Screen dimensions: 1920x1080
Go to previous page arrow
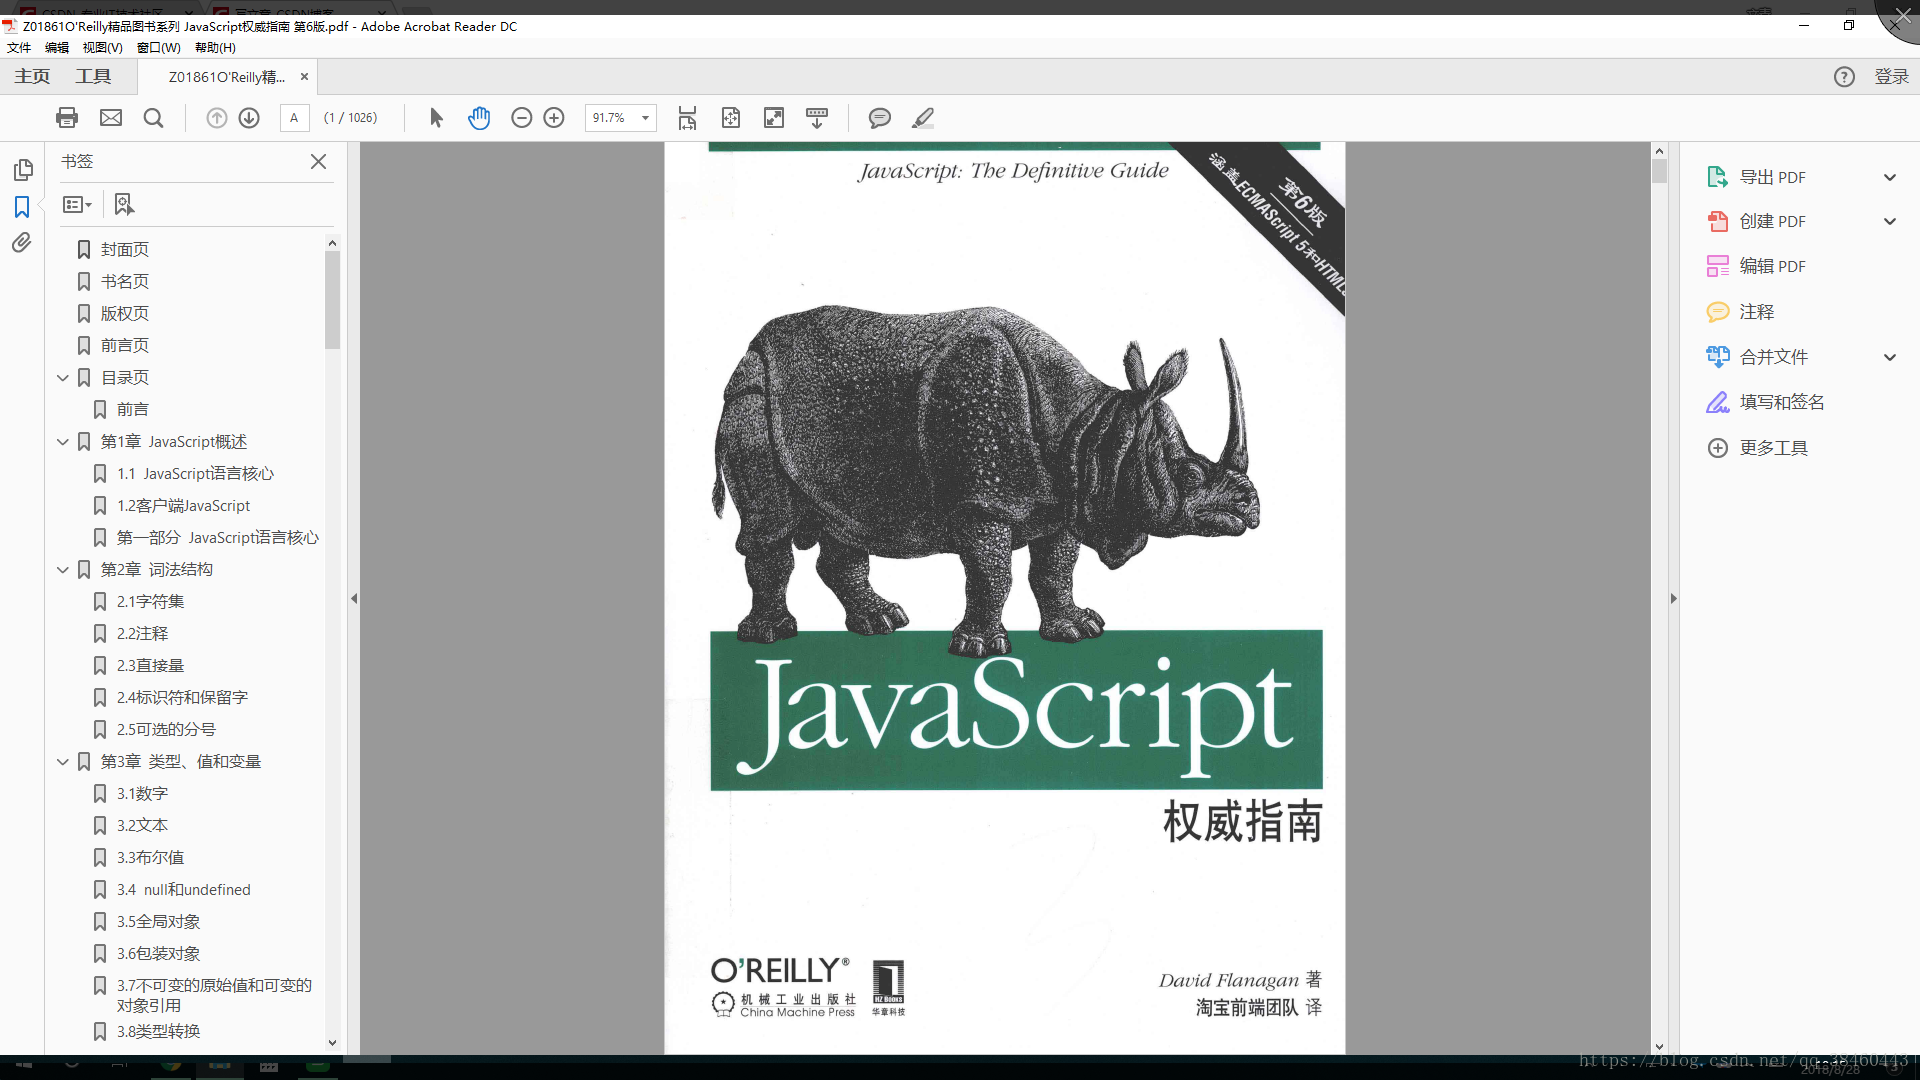pos(217,118)
